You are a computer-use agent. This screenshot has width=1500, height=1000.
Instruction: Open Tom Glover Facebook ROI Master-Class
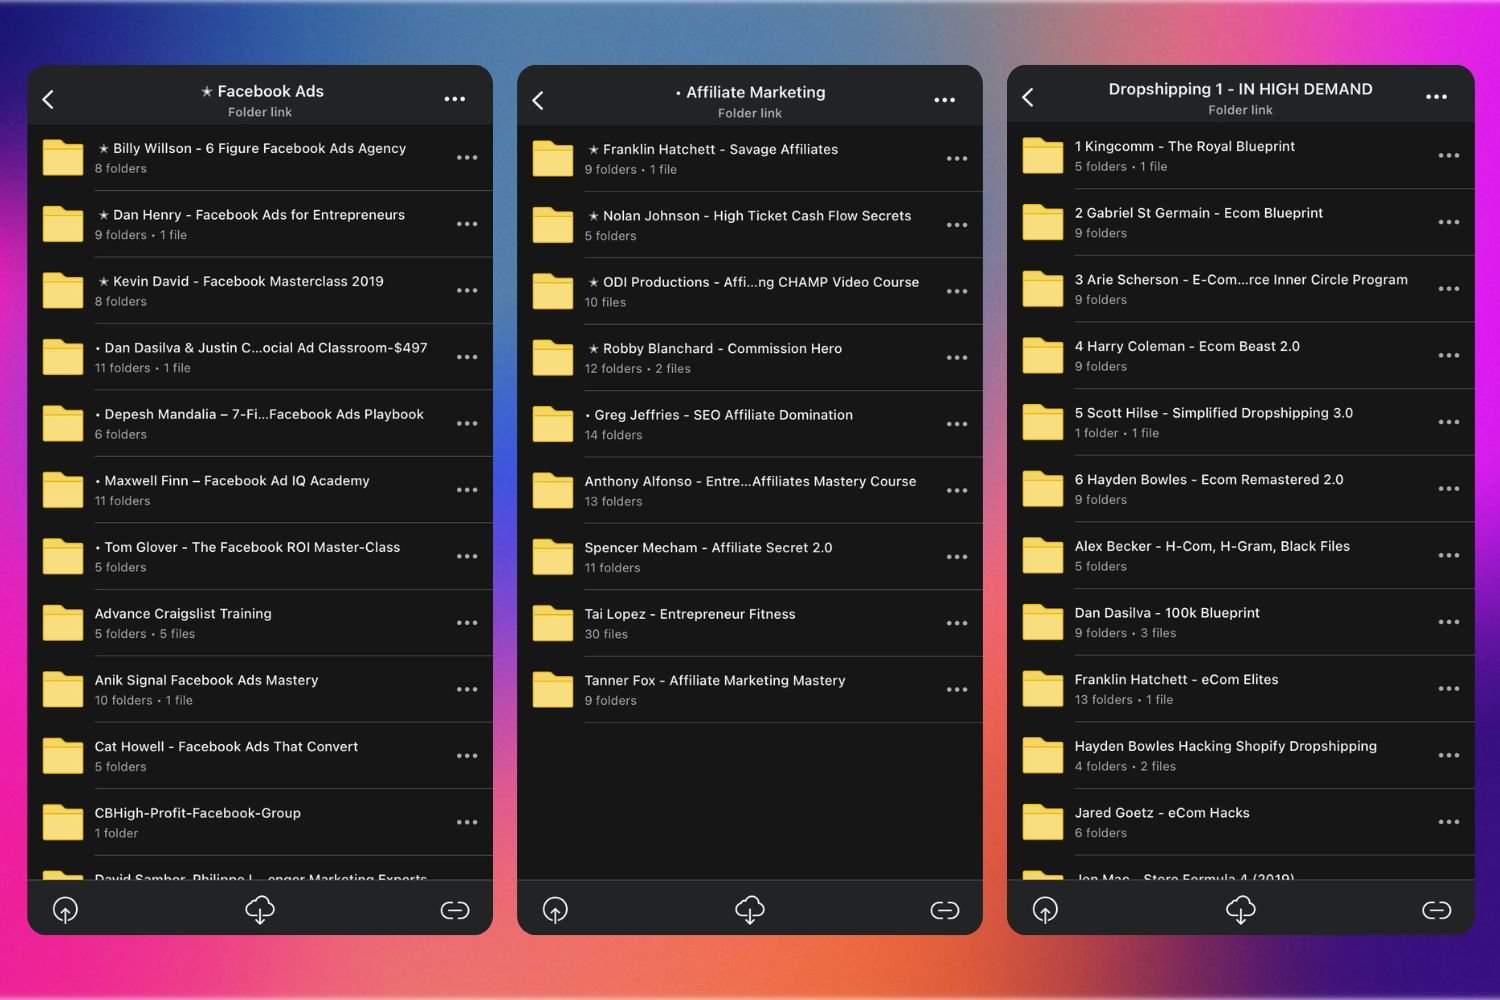point(260,557)
